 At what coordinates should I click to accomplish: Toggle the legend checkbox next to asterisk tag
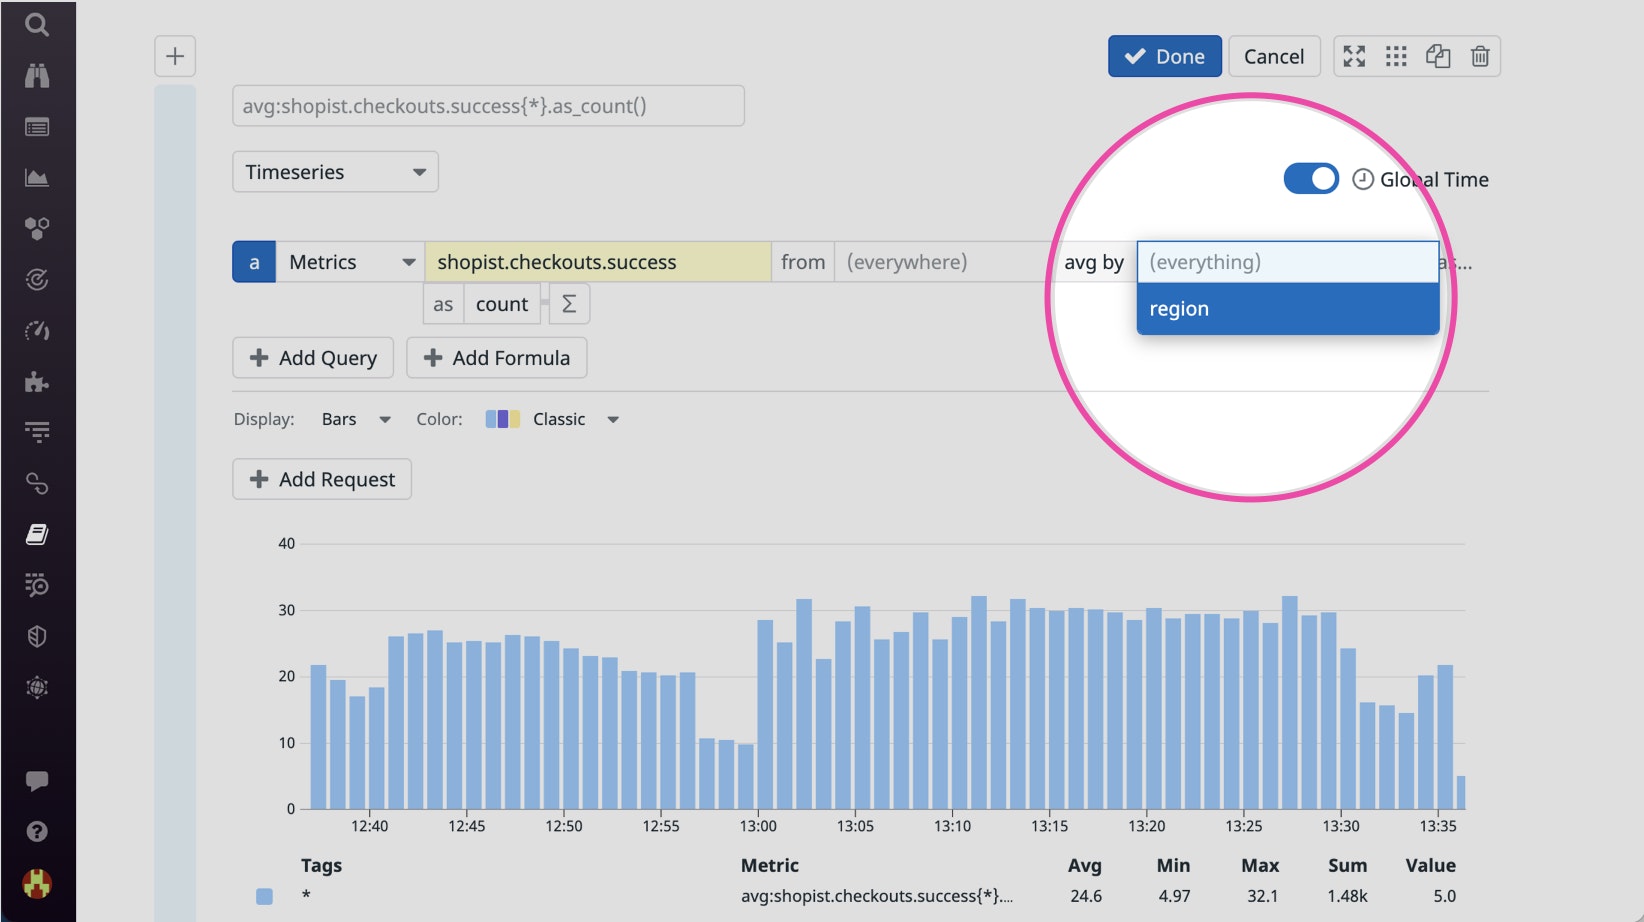pos(265,896)
